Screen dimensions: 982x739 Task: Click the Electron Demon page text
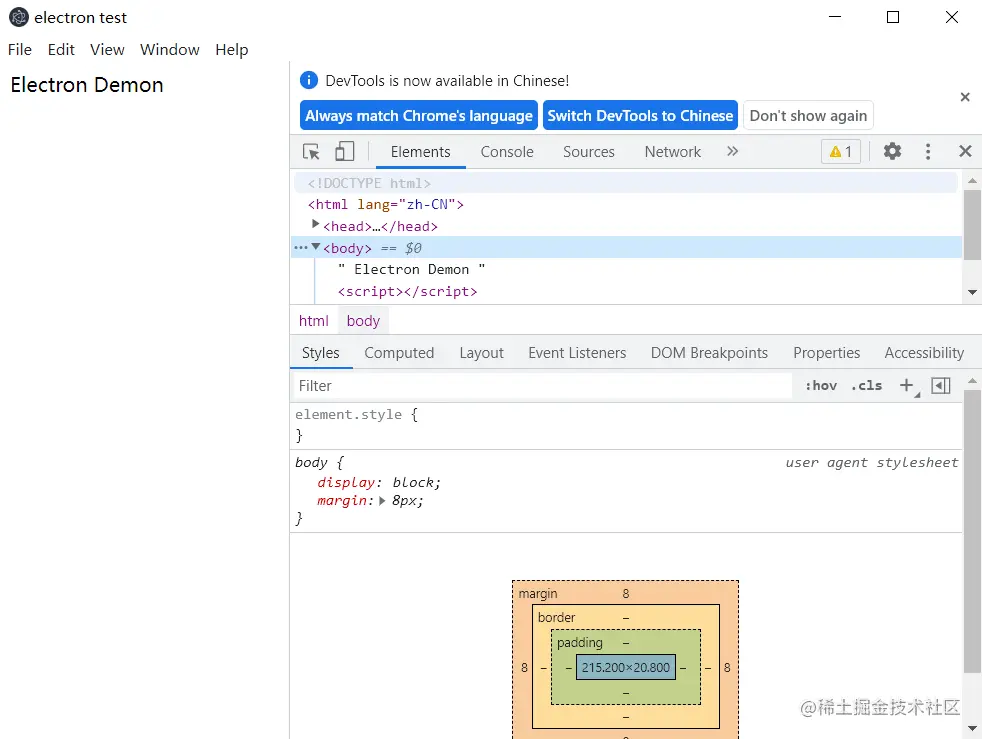(x=86, y=85)
